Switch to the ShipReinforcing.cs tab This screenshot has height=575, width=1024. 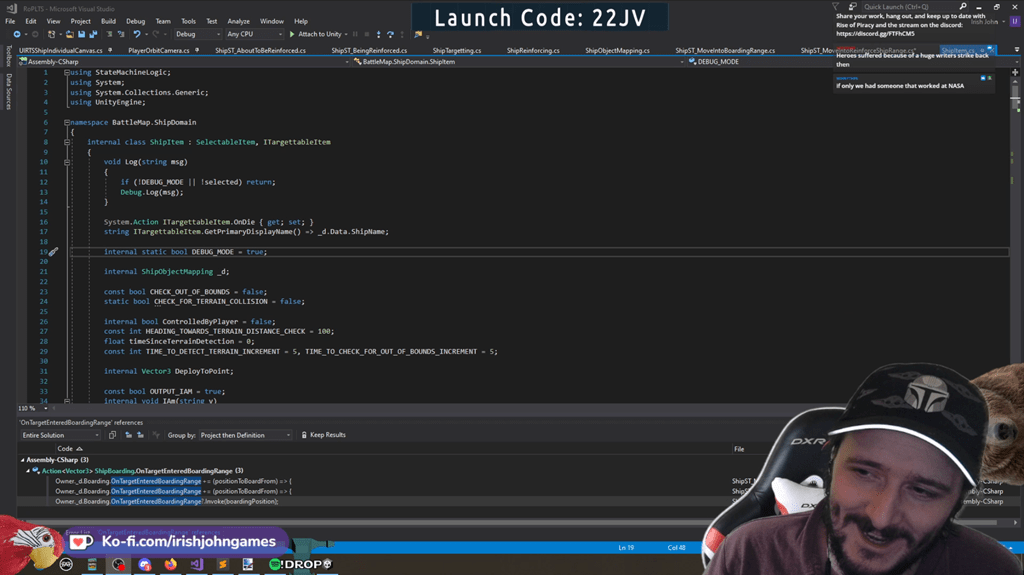point(533,50)
